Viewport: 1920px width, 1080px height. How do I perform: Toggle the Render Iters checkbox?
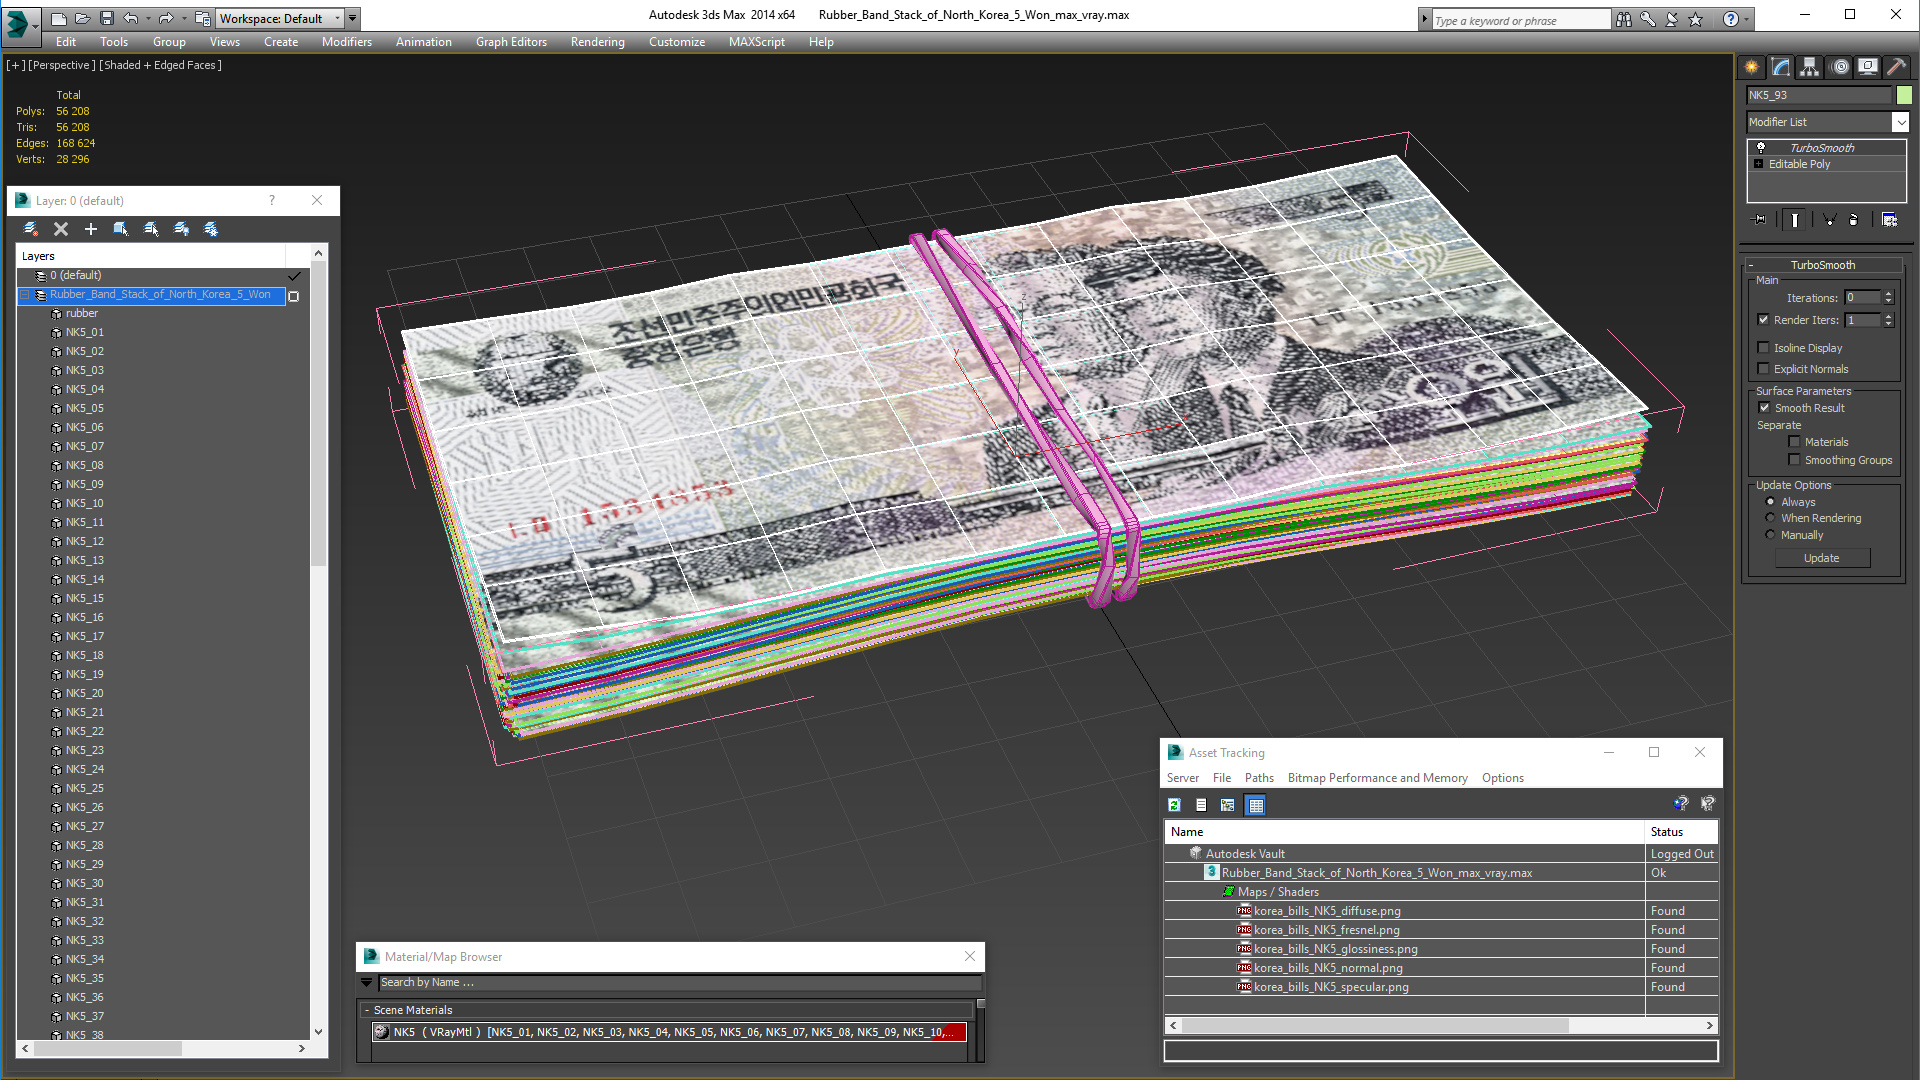tap(1764, 320)
